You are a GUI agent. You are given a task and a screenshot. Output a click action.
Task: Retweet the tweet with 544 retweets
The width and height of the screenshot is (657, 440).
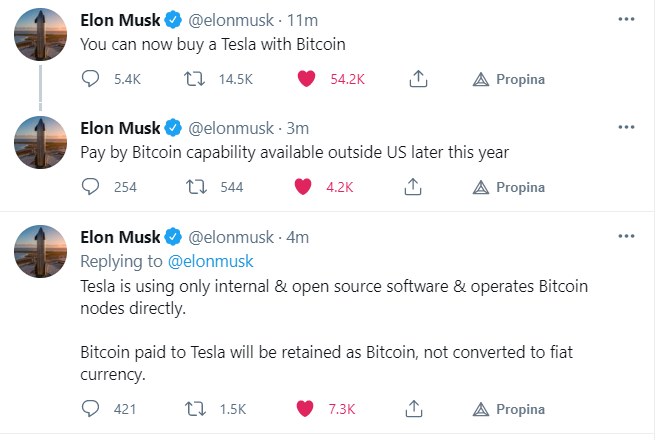click(199, 186)
